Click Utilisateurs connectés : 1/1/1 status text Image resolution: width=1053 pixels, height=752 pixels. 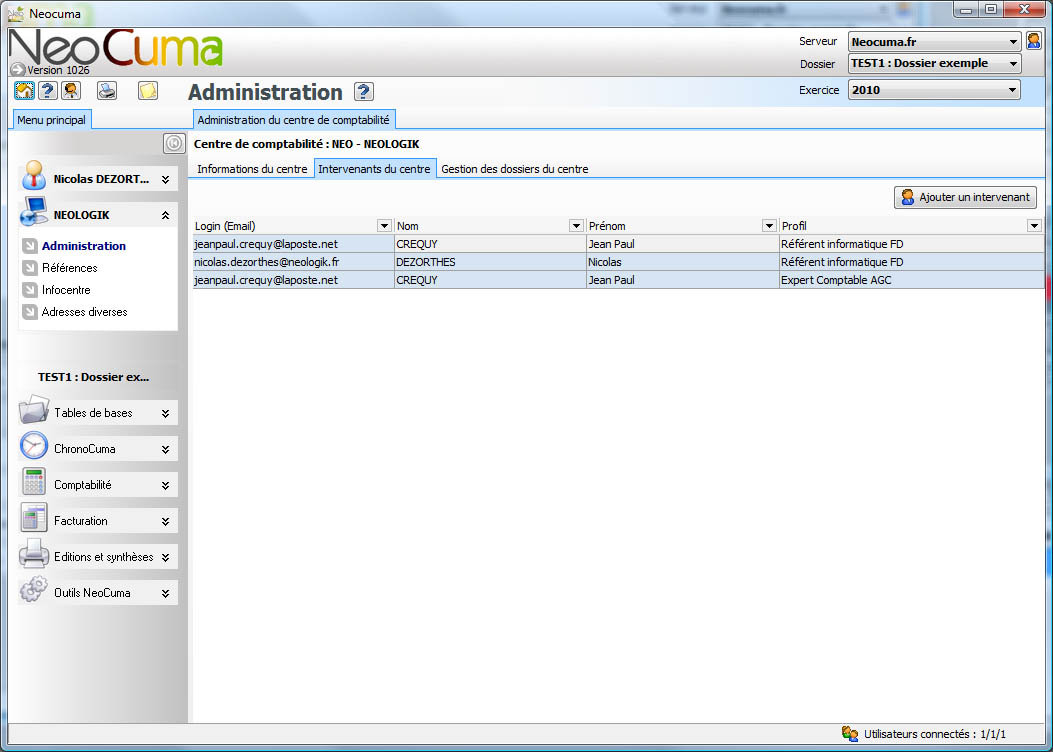935,735
